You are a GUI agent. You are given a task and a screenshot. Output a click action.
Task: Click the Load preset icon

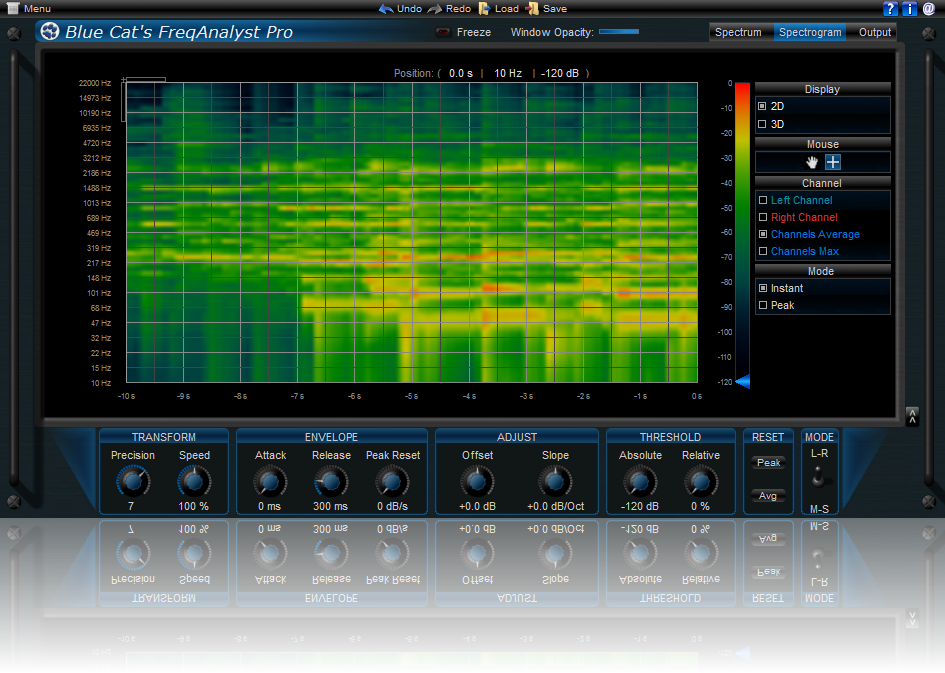pos(484,8)
